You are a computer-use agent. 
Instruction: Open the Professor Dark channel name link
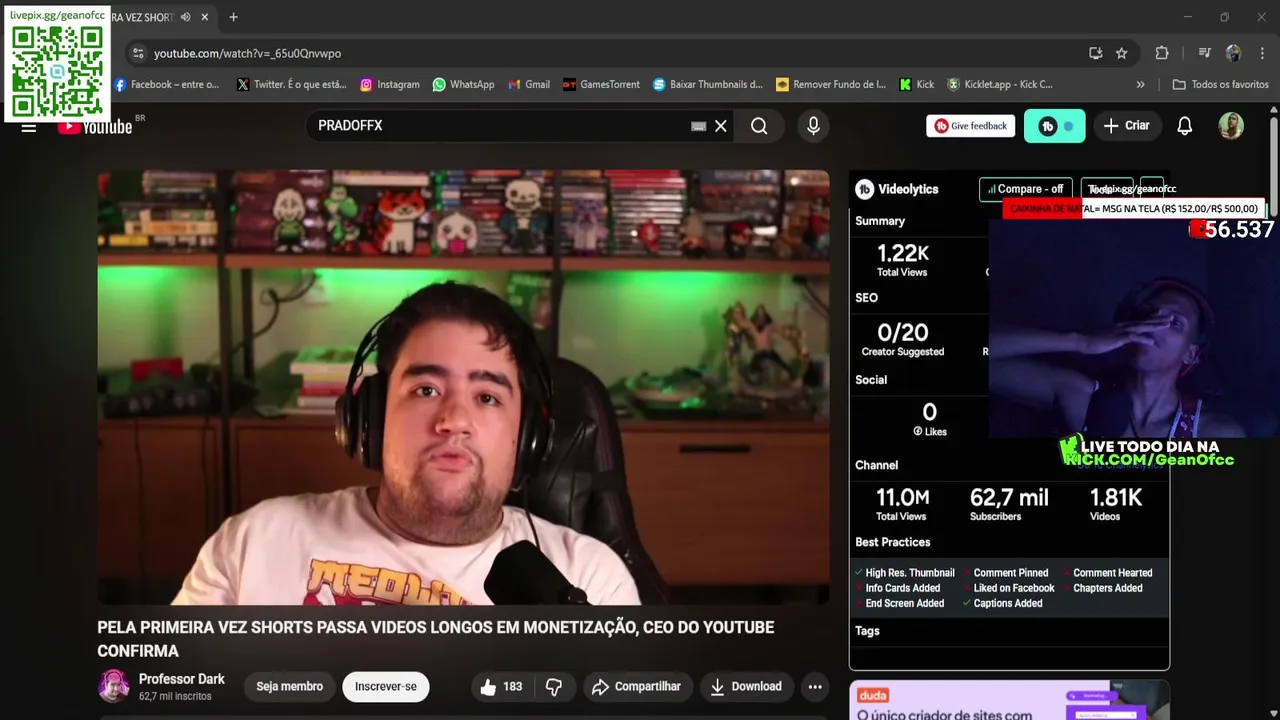click(x=181, y=679)
